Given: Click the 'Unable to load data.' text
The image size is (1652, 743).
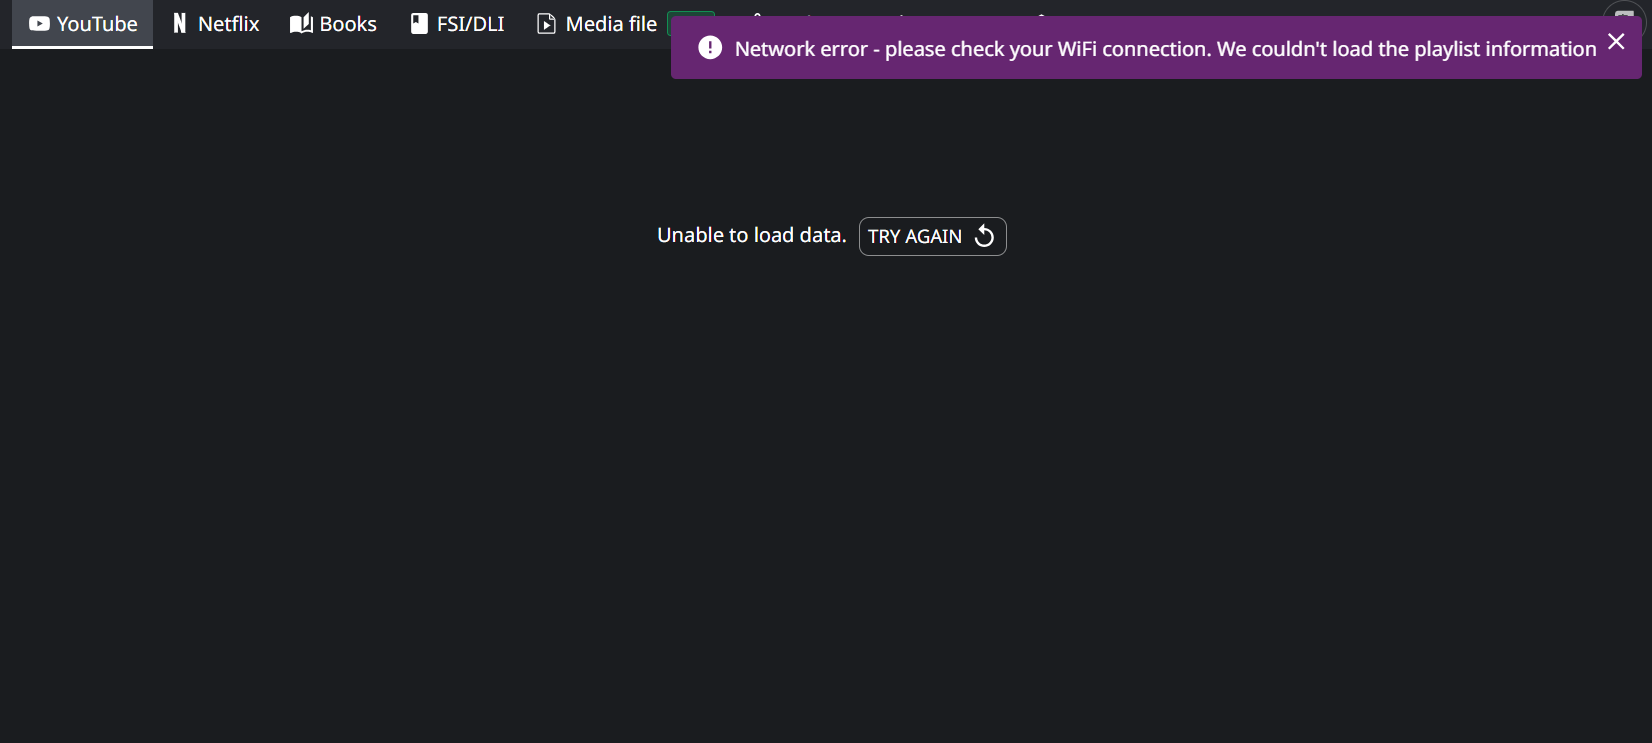Looking at the screenshot, I should pyautogui.click(x=751, y=235).
